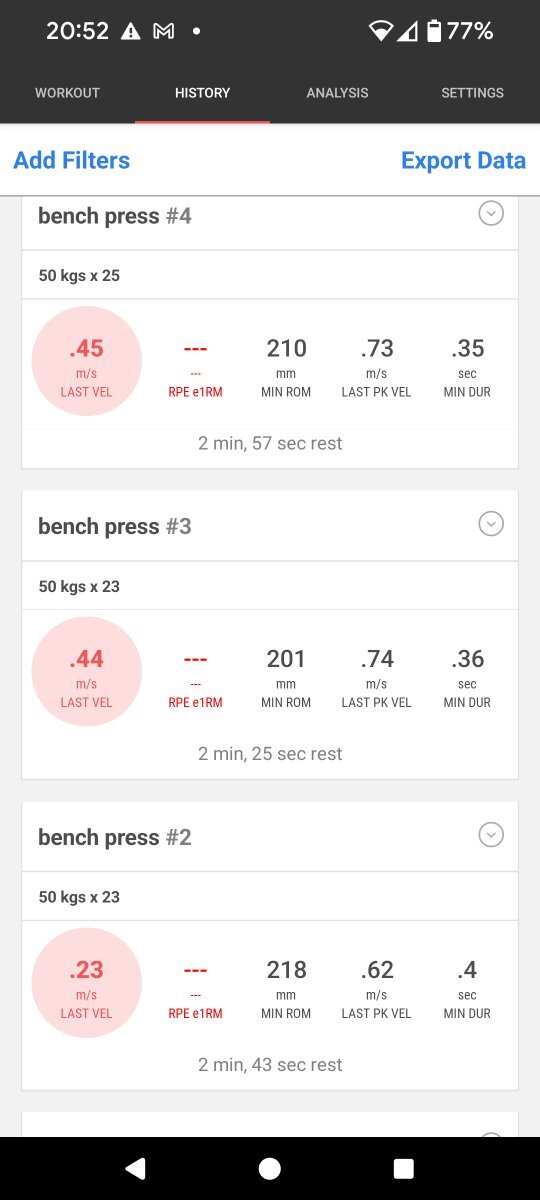Expand bench press #2 set details
Screen dimensions: 540x1200
[x=490, y=835]
